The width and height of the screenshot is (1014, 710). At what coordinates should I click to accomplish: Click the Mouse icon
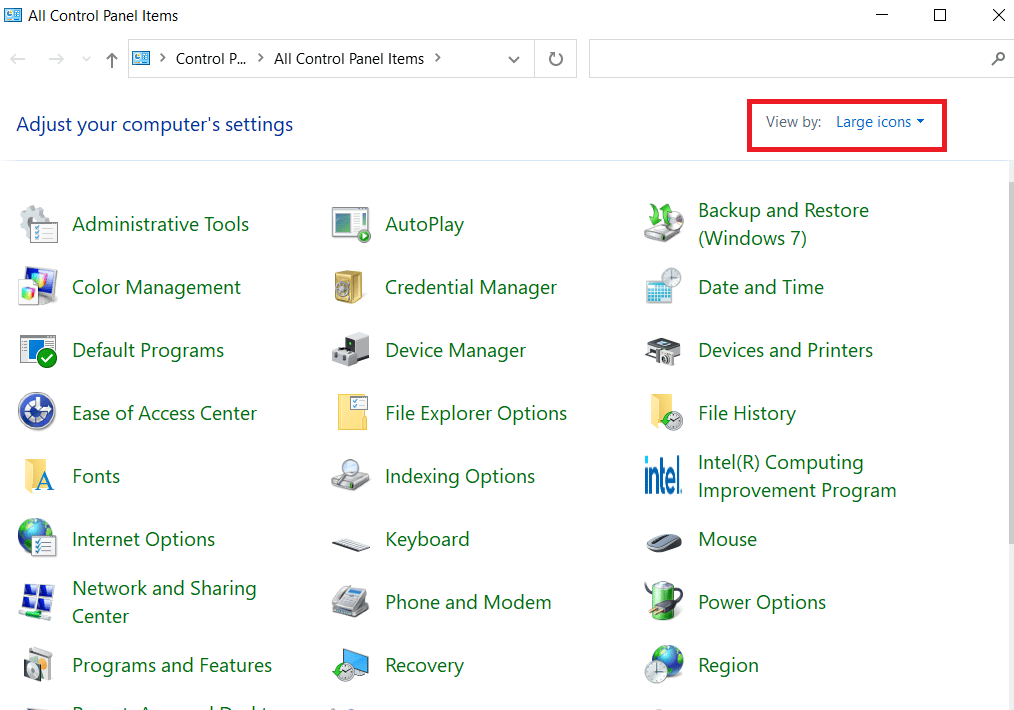[664, 542]
